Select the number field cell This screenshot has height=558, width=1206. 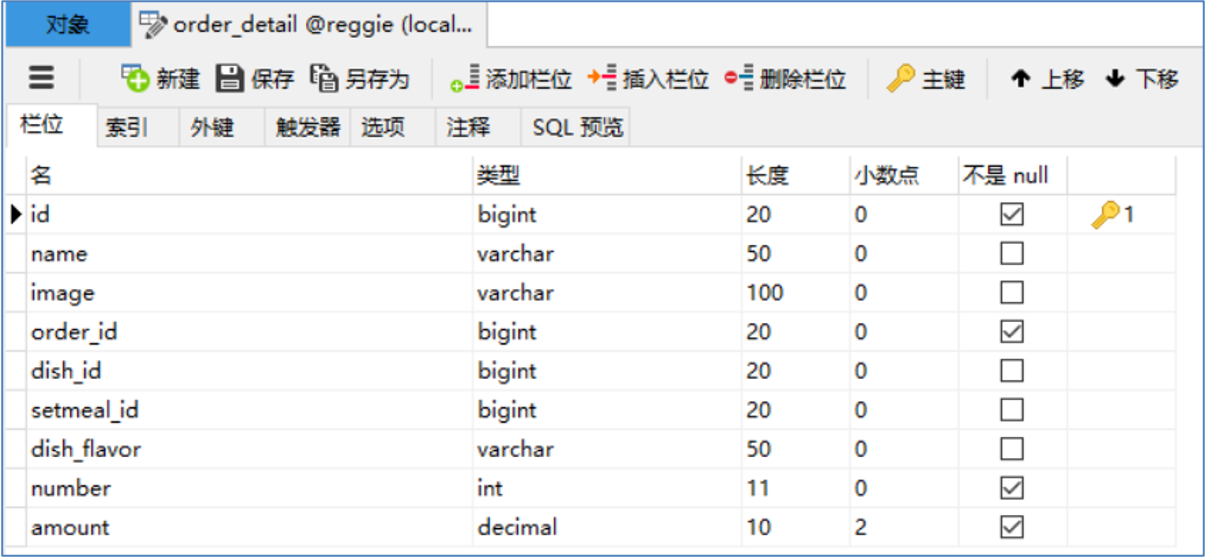point(249,487)
